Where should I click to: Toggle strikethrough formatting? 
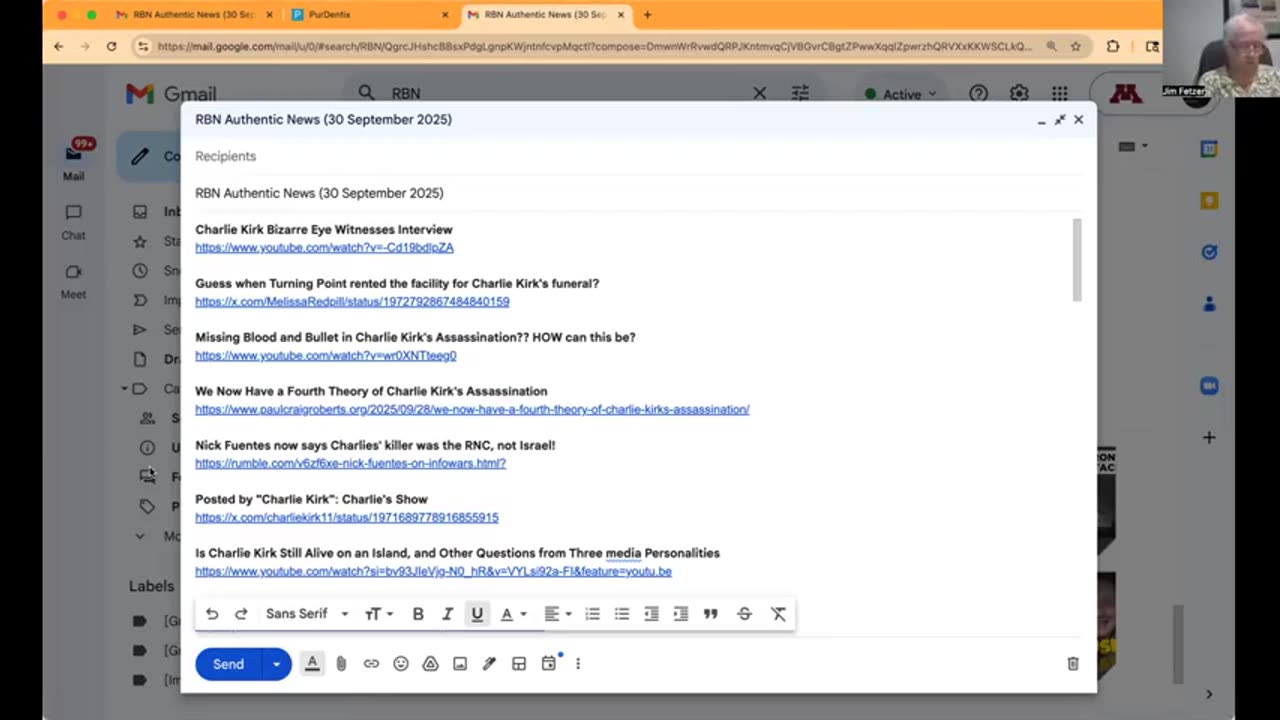(x=744, y=614)
